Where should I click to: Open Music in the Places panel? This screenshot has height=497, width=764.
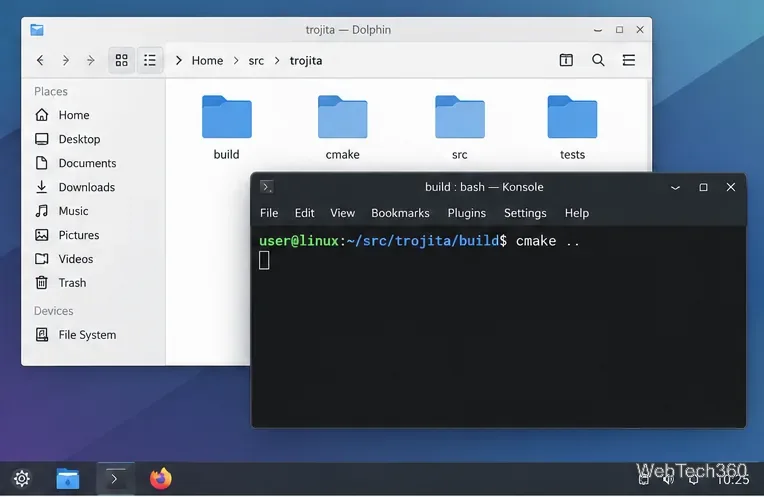74,211
